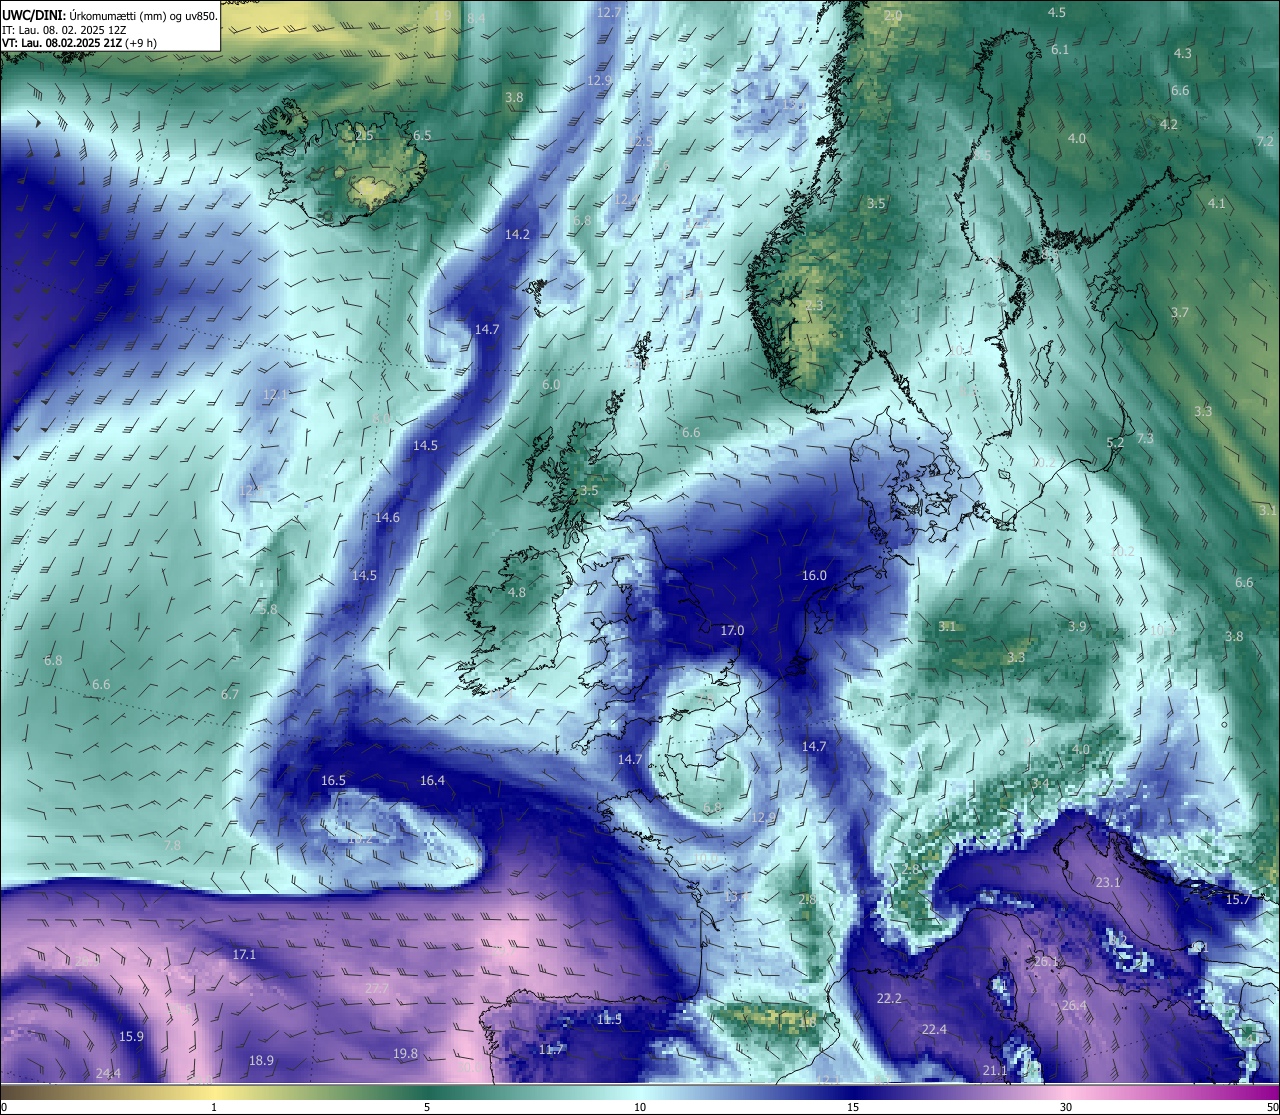Click the 4.3 value label
The image size is (1280, 1115).
(x=1183, y=53)
